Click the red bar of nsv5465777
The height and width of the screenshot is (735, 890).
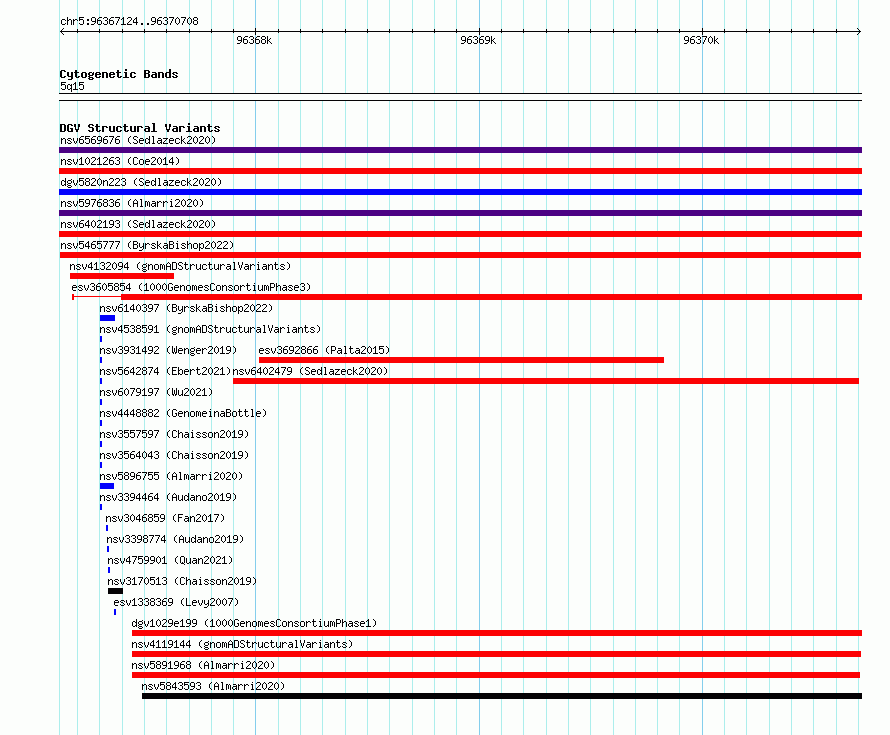(460, 255)
